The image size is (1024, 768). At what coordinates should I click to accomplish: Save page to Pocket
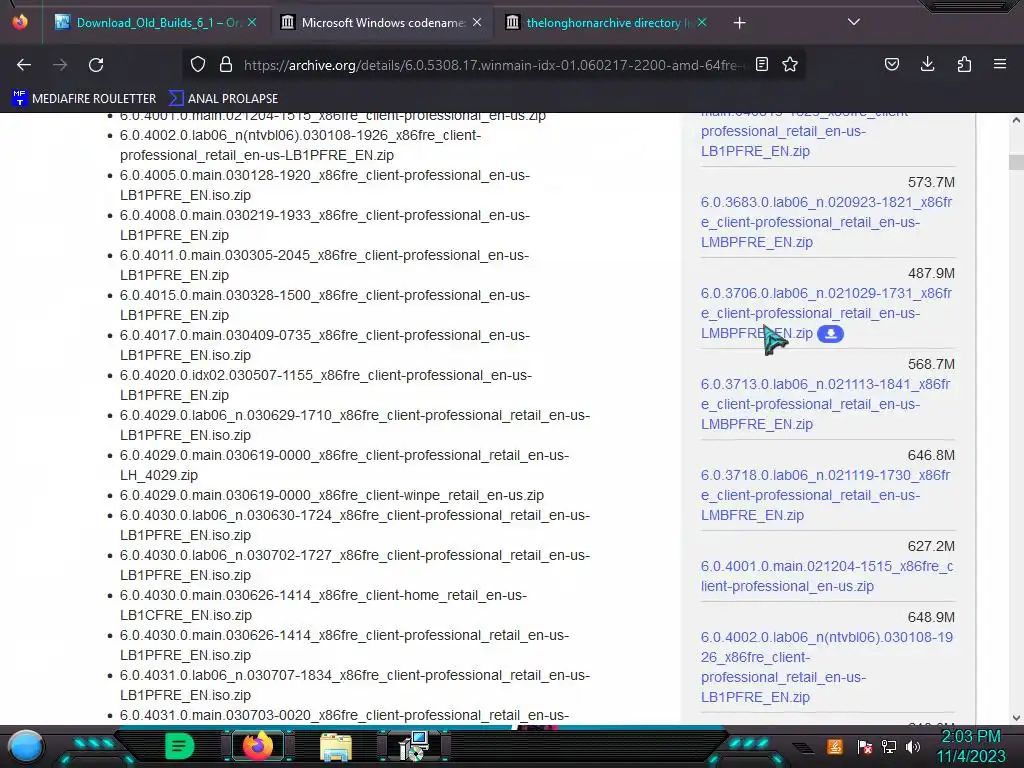pyautogui.click(x=891, y=64)
